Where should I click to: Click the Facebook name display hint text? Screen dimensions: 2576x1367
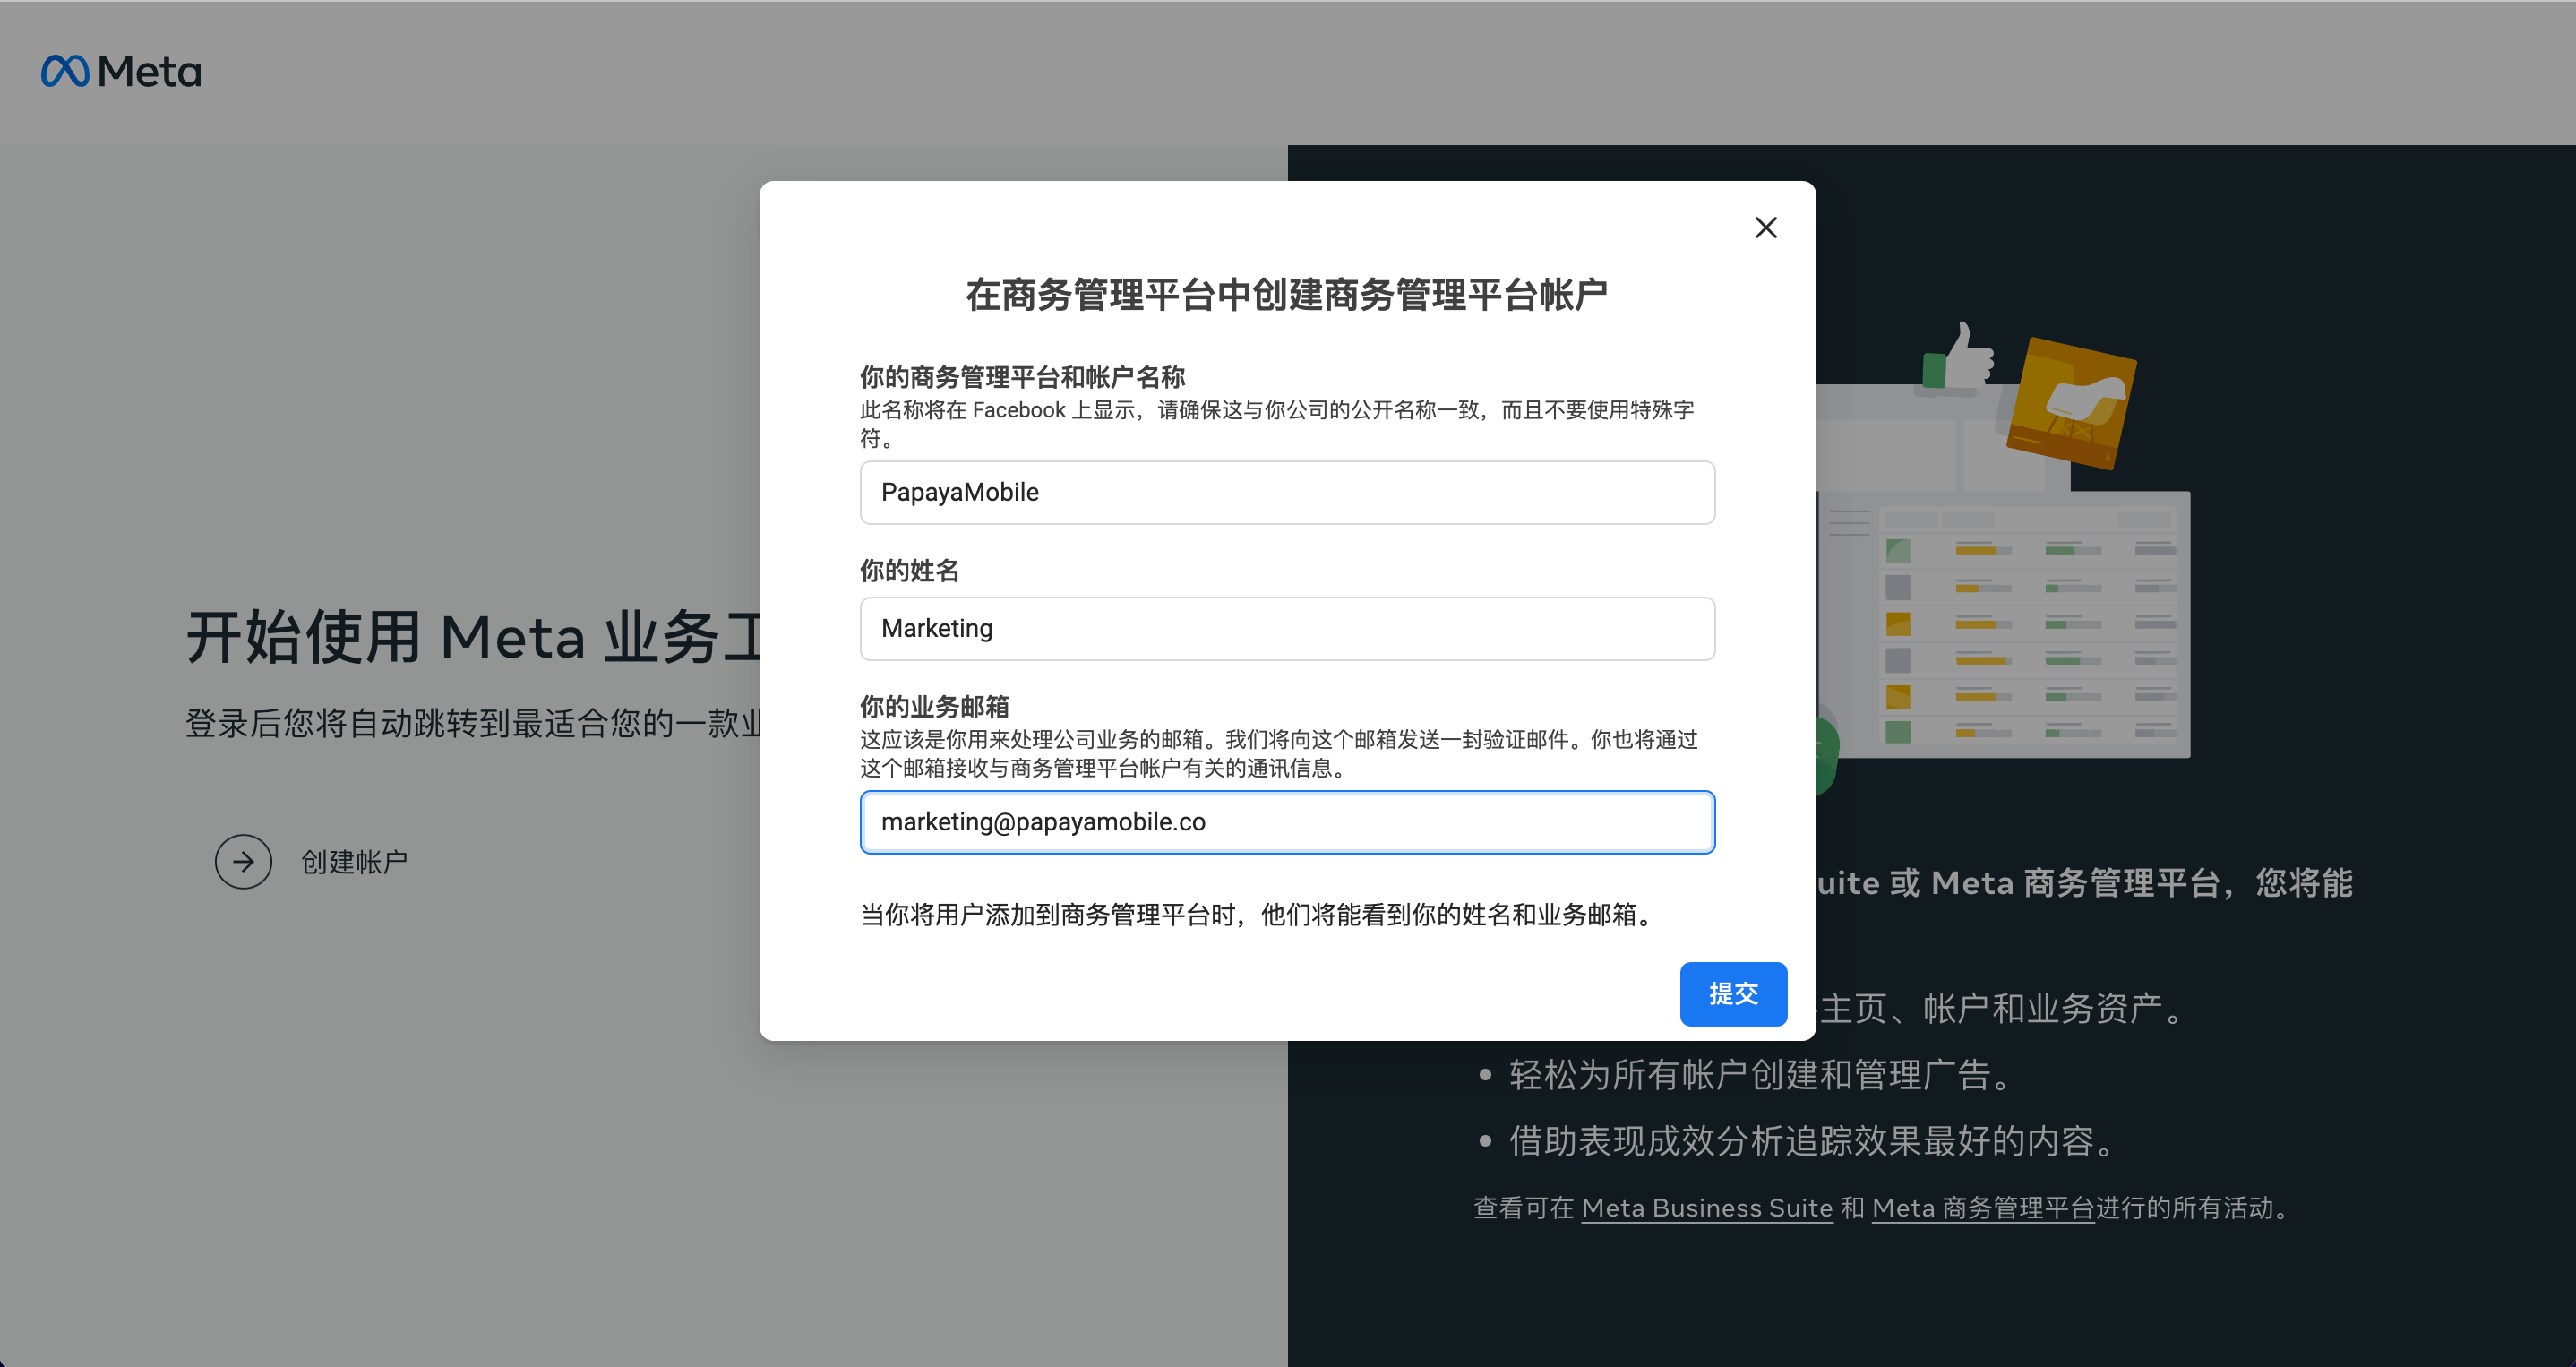[x=1277, y=424]
